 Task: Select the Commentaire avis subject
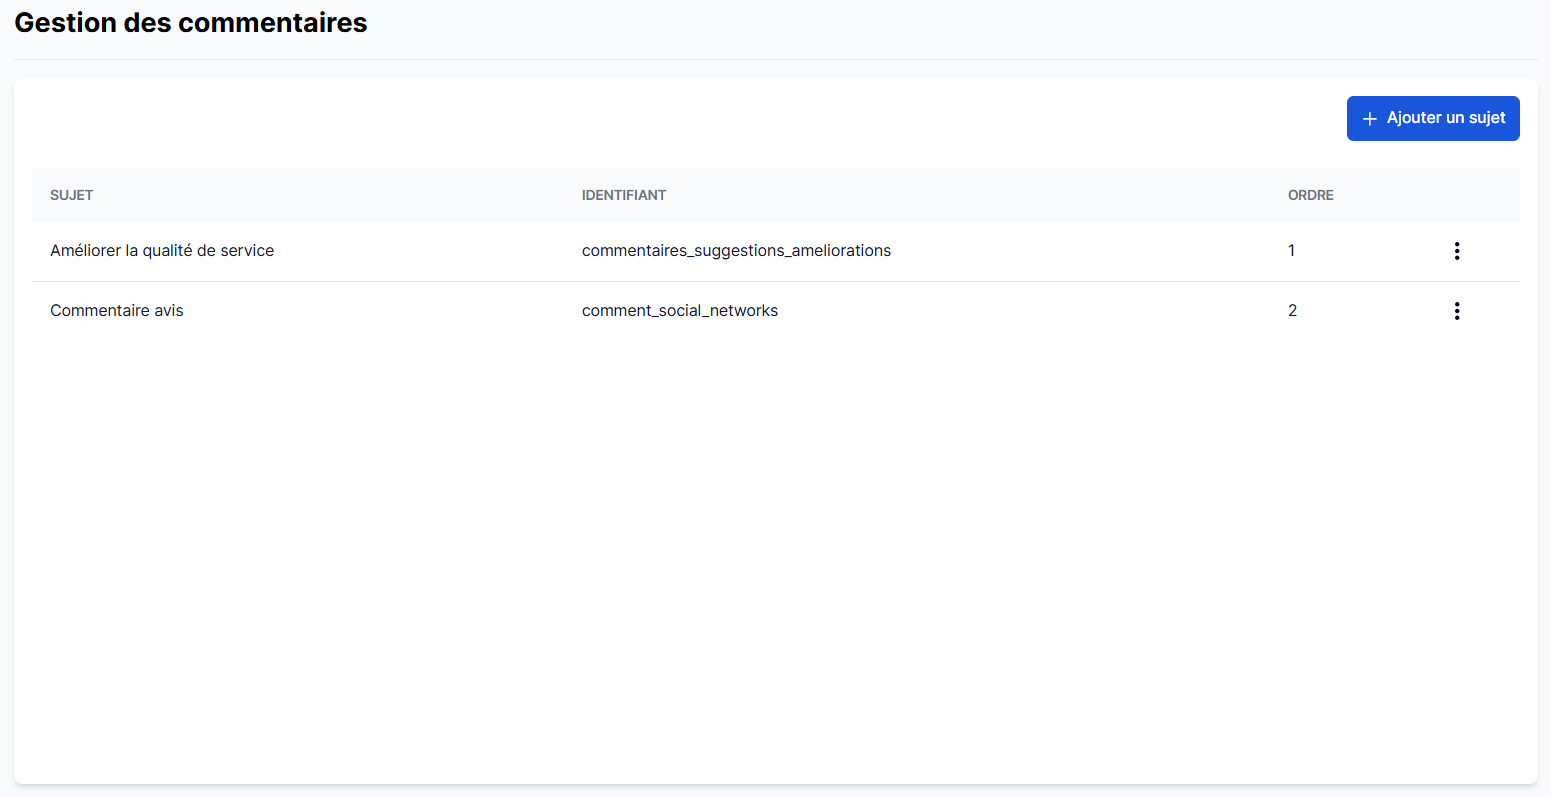(x=117, y=311)
